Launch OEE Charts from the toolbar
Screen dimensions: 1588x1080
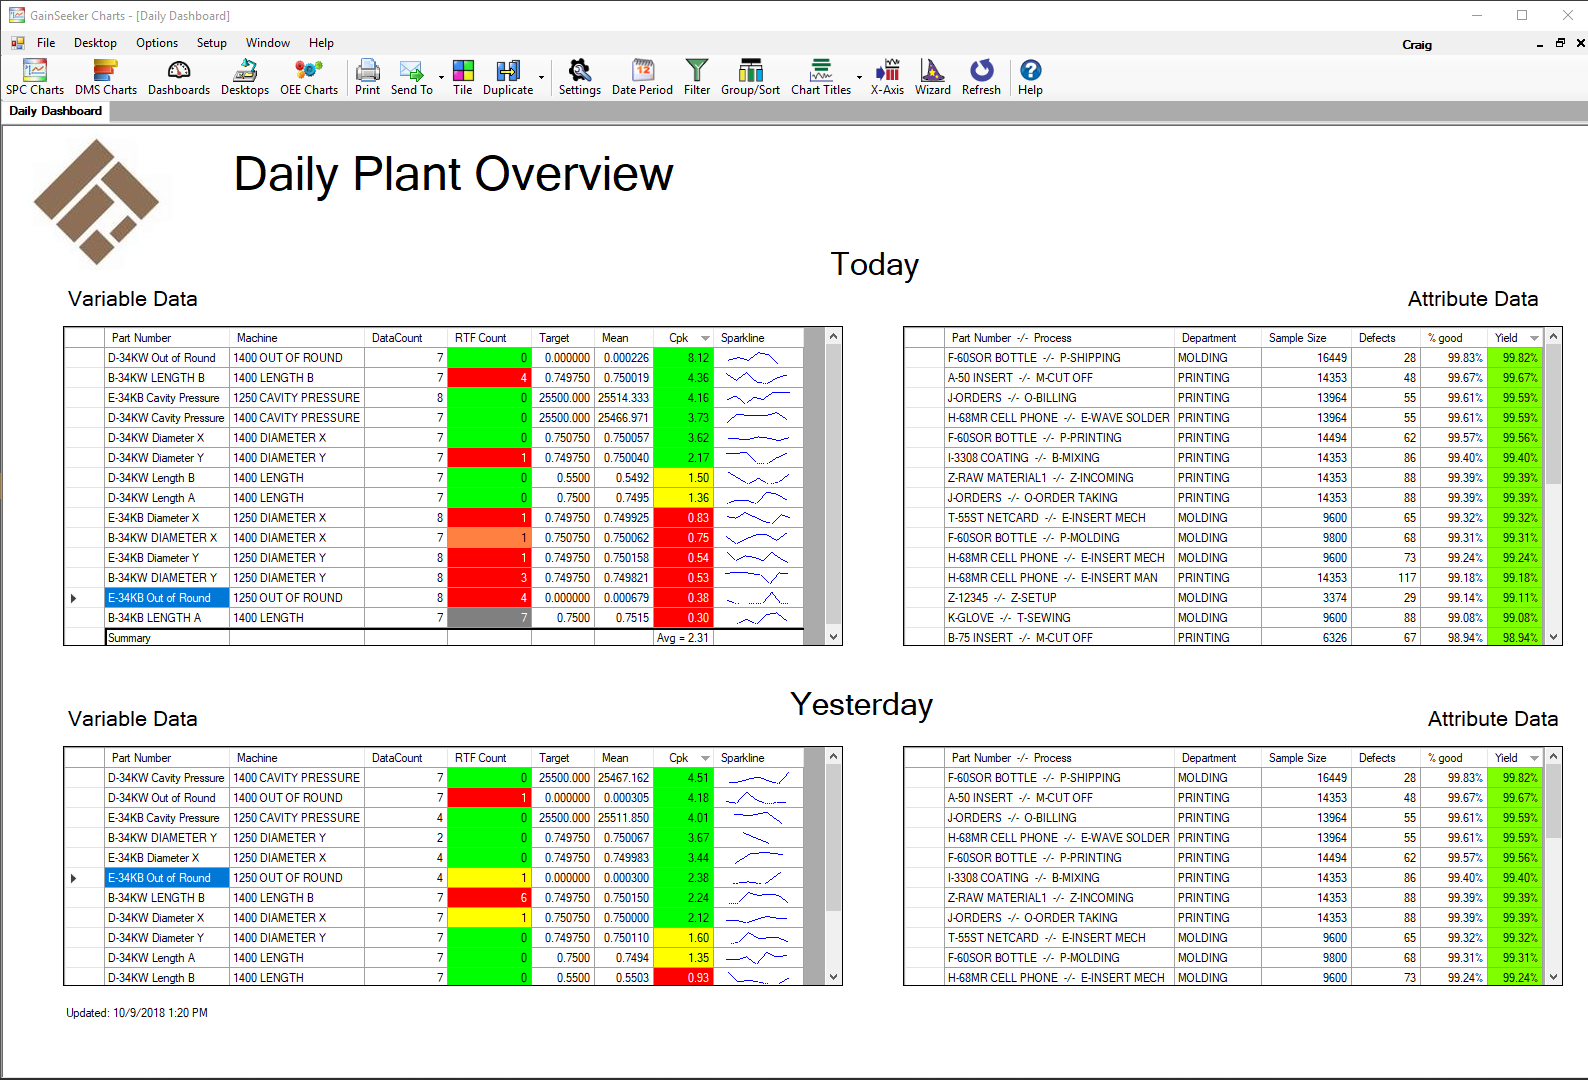coord(309,77)
